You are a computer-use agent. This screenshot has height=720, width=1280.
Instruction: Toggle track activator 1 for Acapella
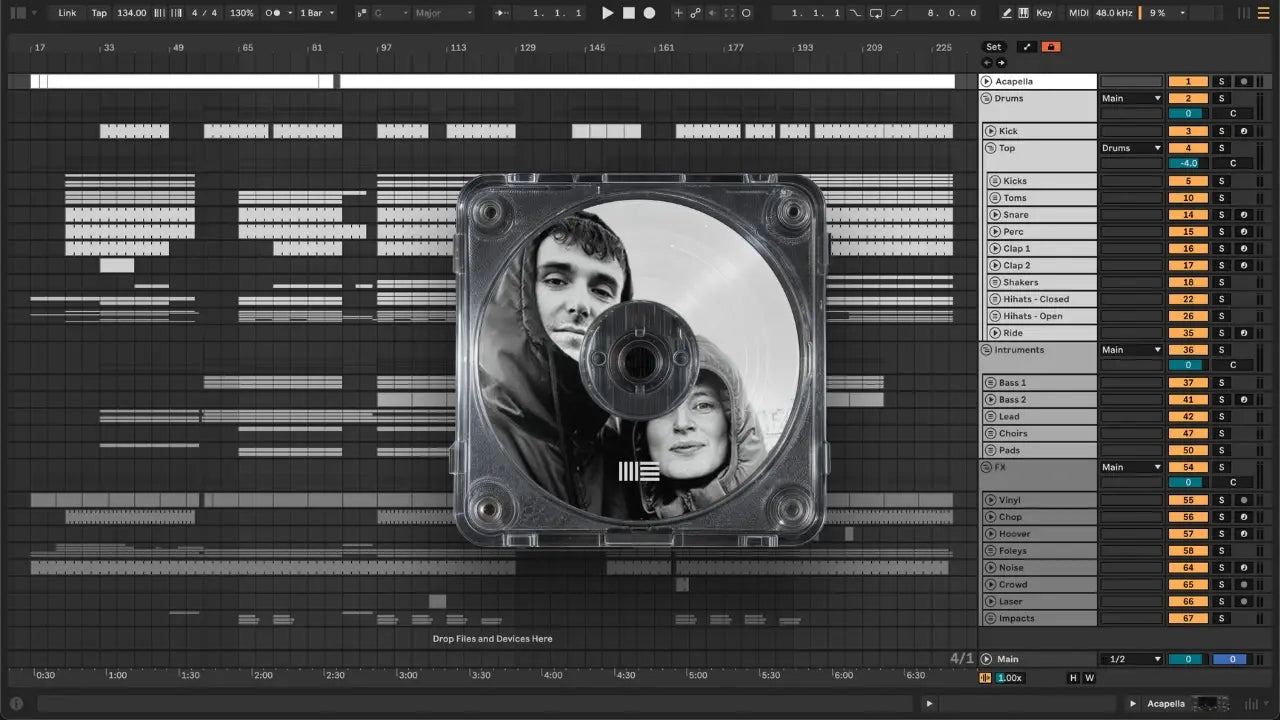pyautogui.click(x=1188, y=81)
